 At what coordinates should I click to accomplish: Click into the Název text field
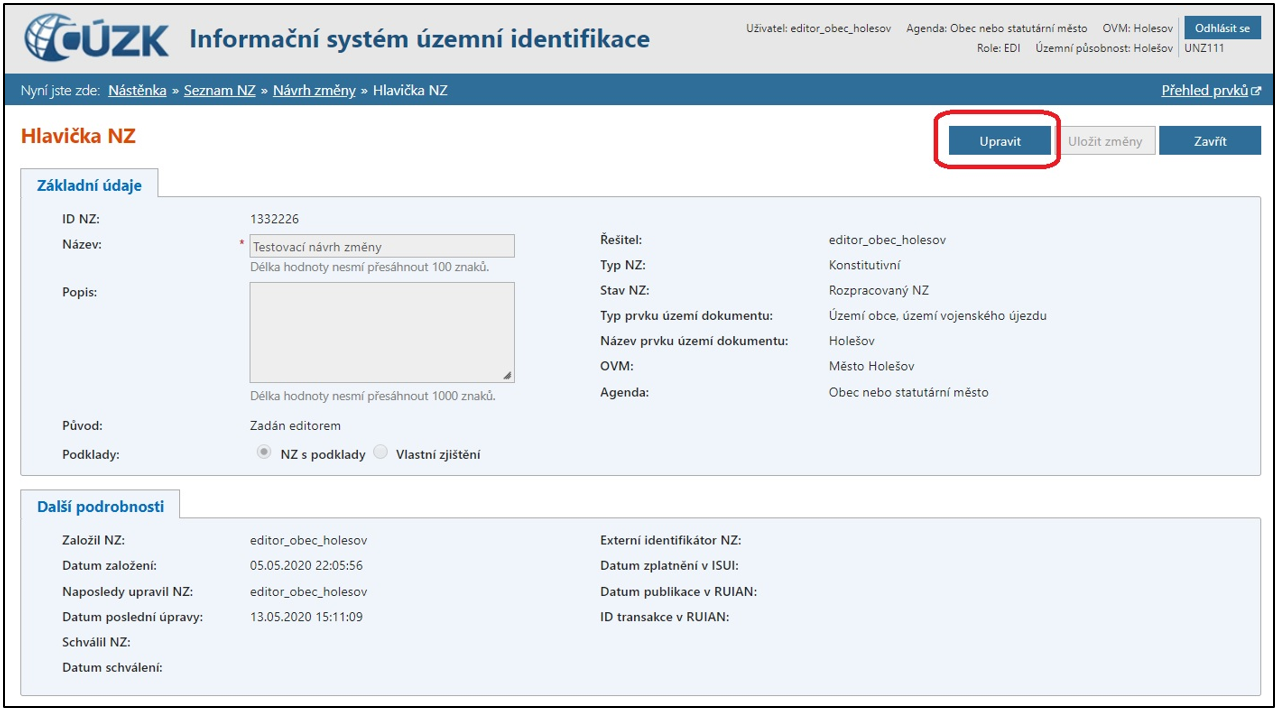[x=381, y=246]
